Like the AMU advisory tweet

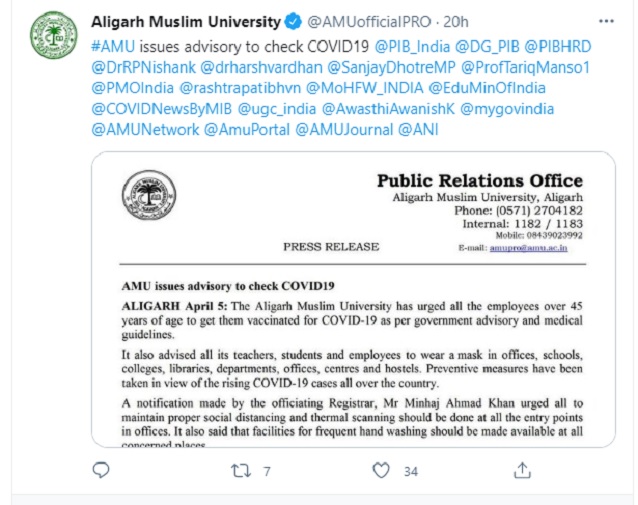pyautogui.click(x=381, y=470)
